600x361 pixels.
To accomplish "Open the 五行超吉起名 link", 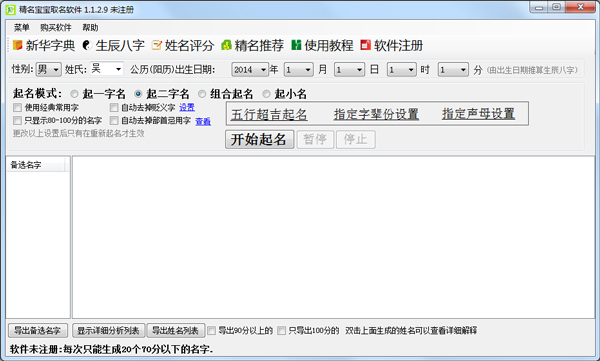I will click(x=269, y=114).
